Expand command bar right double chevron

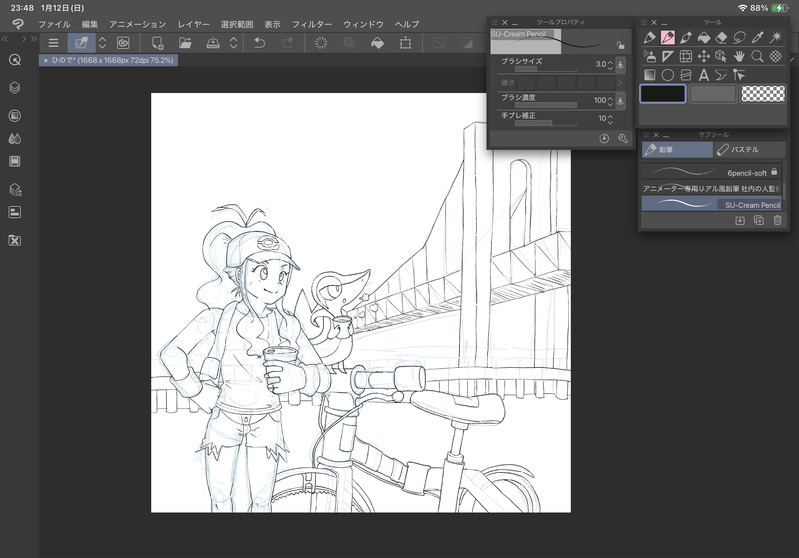pyautogui.click(x=34, y=39)
